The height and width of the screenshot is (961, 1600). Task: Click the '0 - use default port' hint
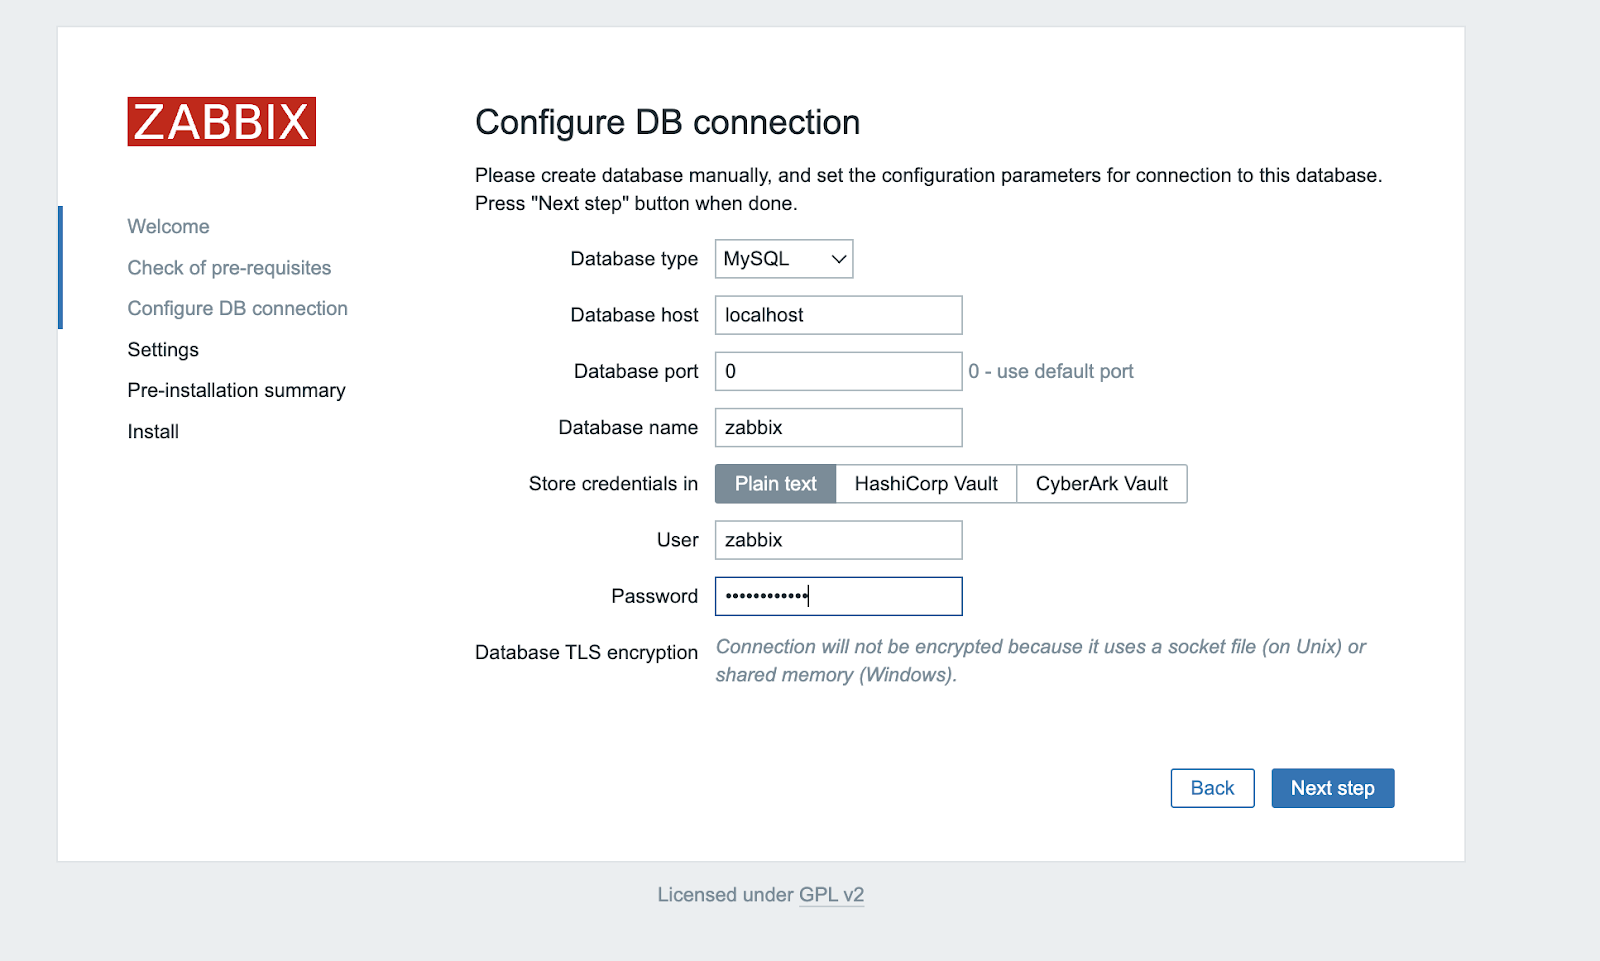click(1050, 372)
